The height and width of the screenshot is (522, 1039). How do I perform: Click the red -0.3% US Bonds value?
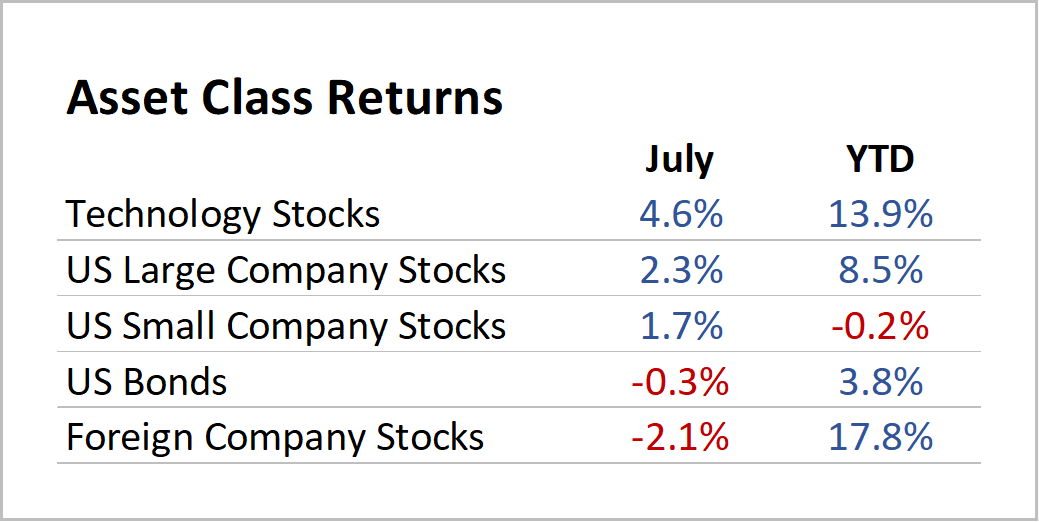pyautogui.click(x=679, y=381)
